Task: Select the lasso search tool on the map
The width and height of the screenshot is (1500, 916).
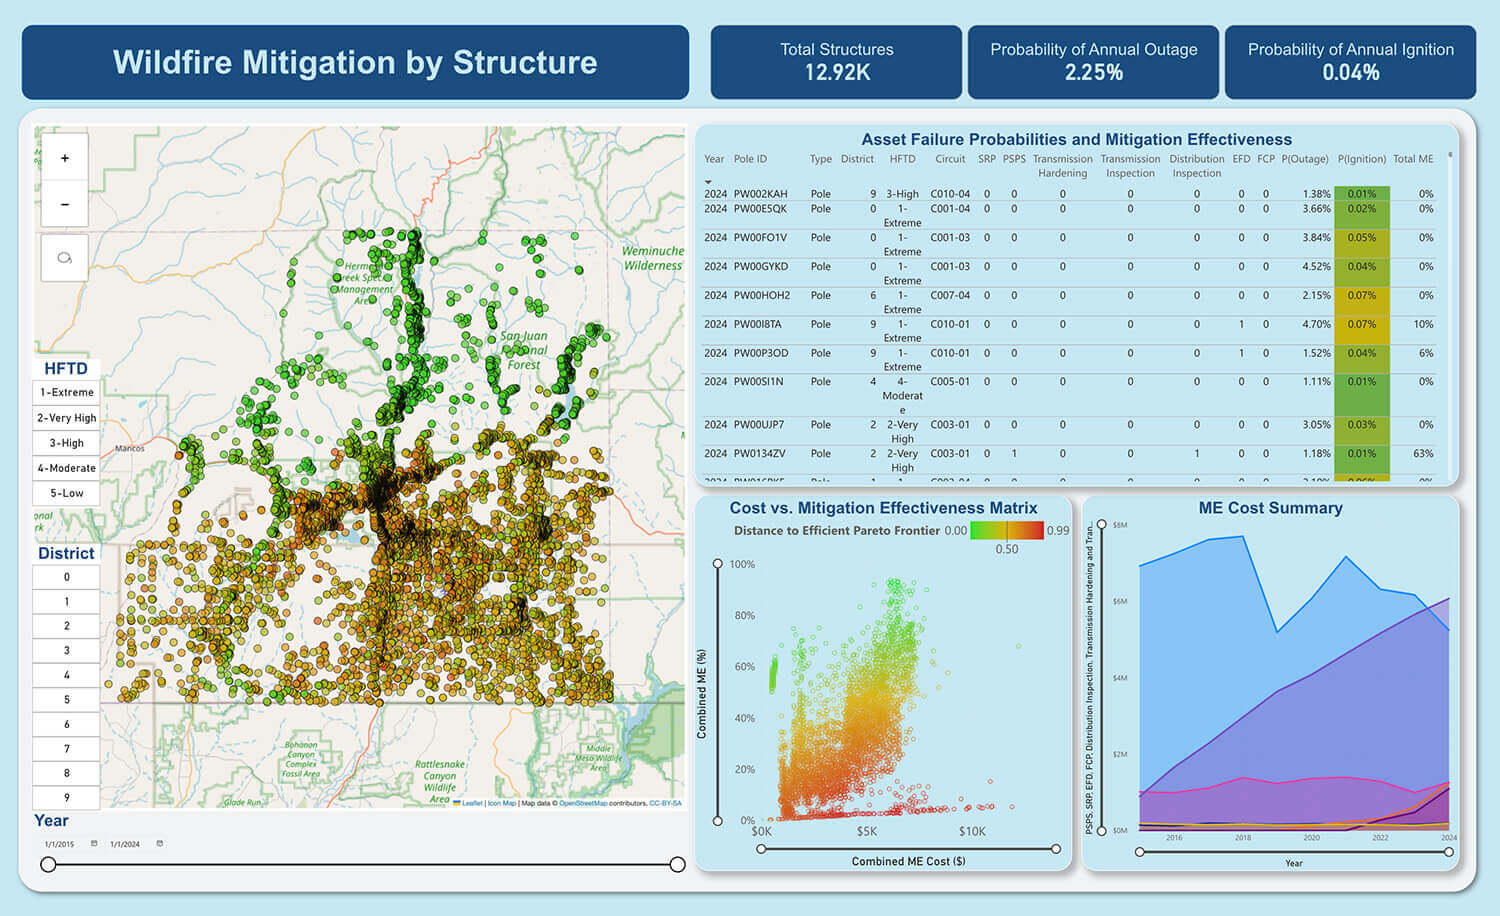Action: click(64, 258)
